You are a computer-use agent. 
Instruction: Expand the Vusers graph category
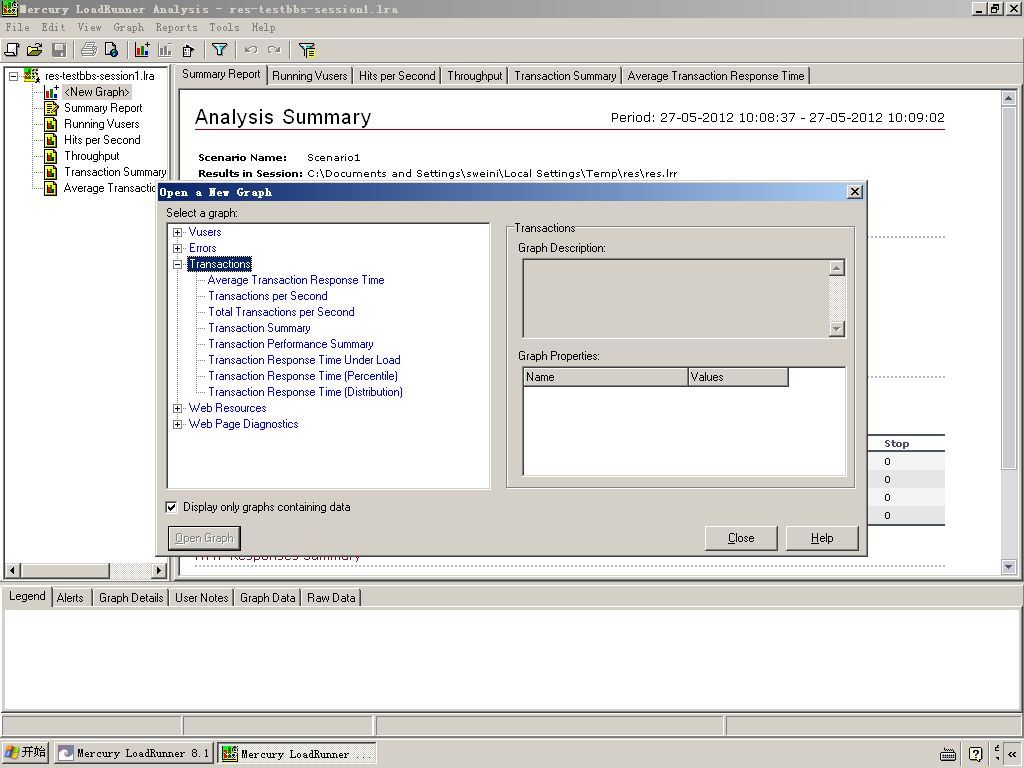[x=178, y=232]
